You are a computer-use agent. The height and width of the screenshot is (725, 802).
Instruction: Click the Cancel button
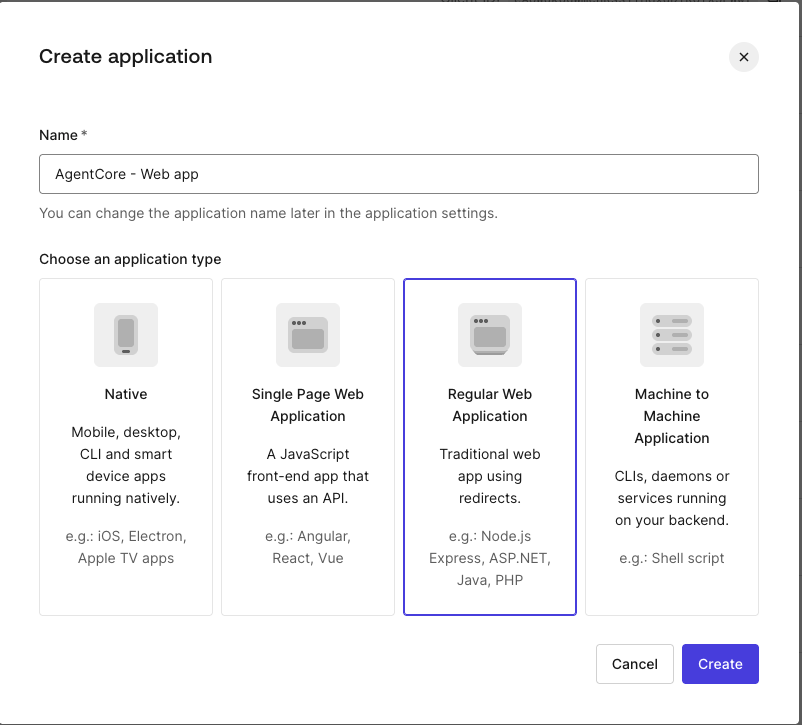pyautogui.click(x=634, y=663)
